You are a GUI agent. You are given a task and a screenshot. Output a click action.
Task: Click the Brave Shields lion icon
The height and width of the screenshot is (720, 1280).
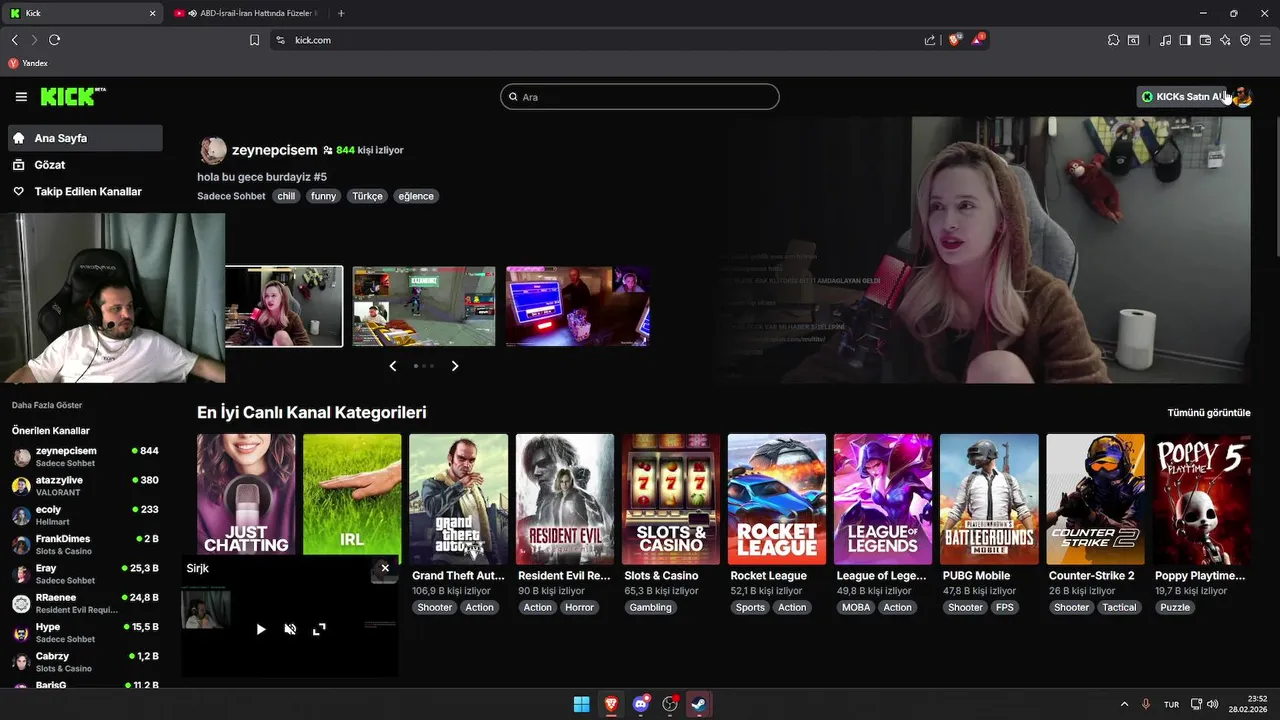955,40
